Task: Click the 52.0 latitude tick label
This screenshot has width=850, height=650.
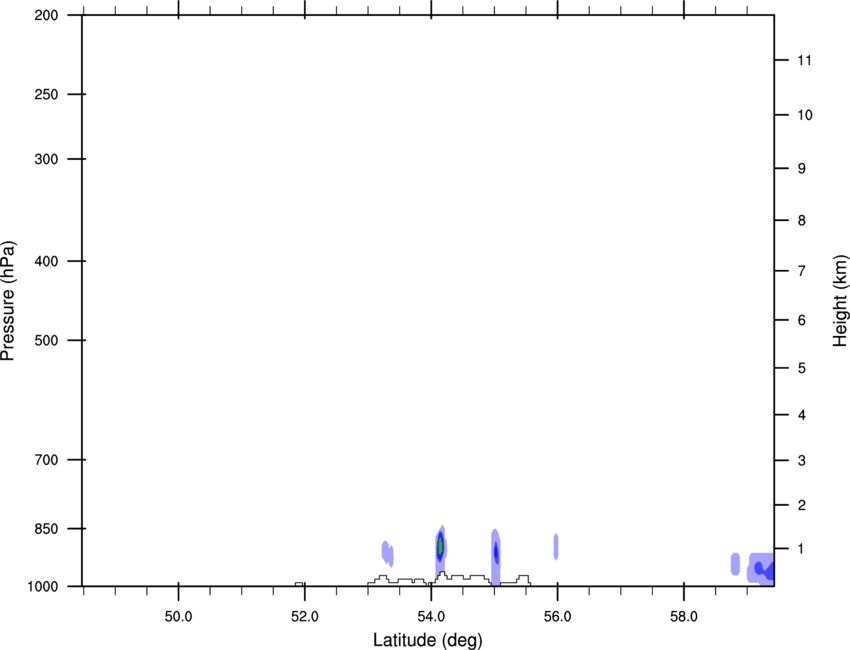Action: 305,617
